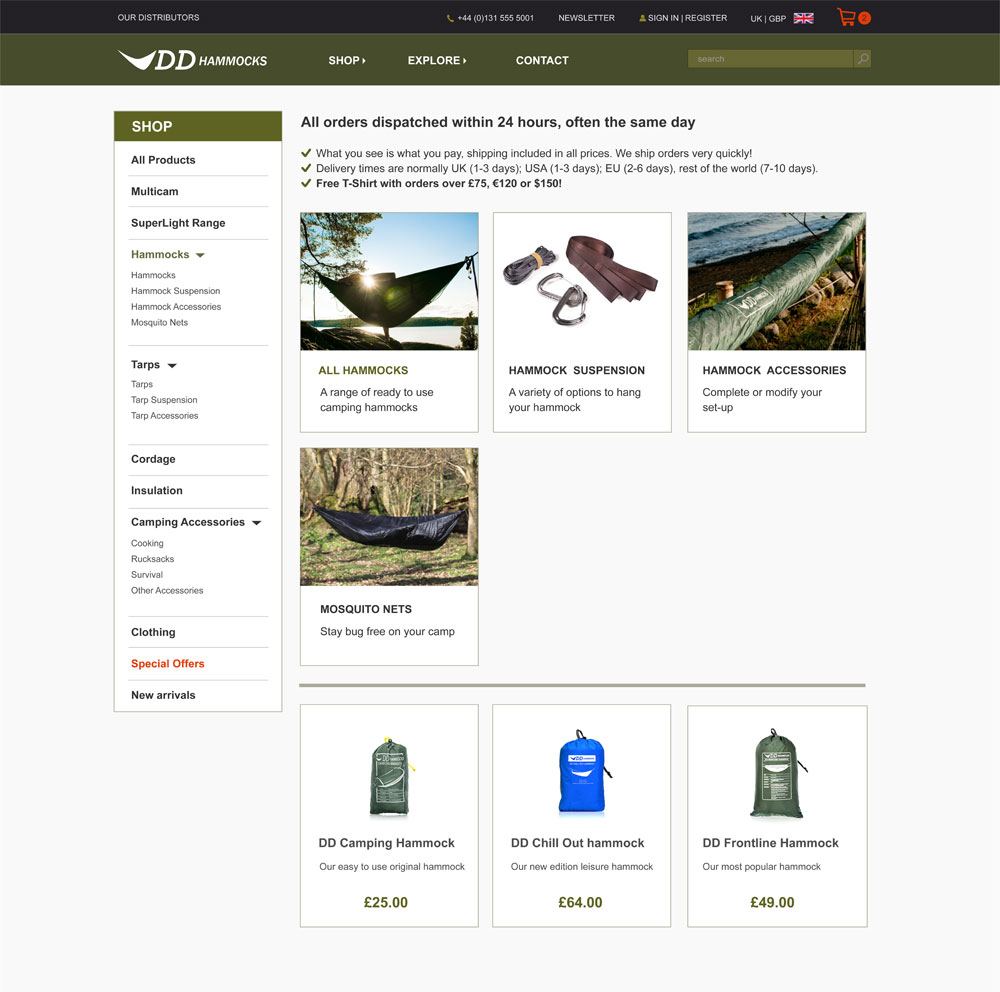The image size is (1000, 992).
Task: Open the SHOP navigation menu
Action: point(347,60)
